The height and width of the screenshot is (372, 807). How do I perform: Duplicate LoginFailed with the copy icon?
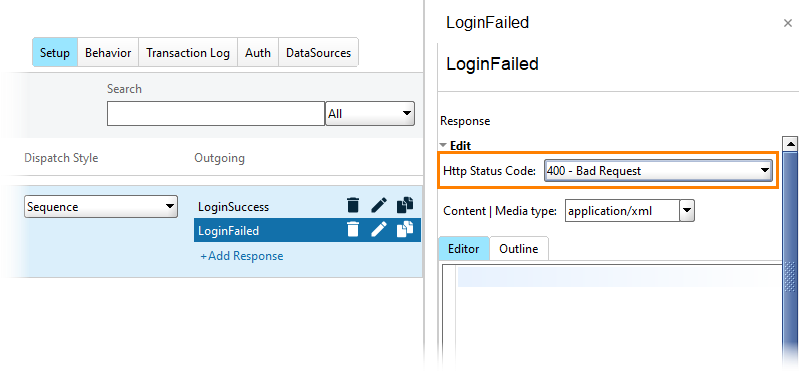point(405,229)
